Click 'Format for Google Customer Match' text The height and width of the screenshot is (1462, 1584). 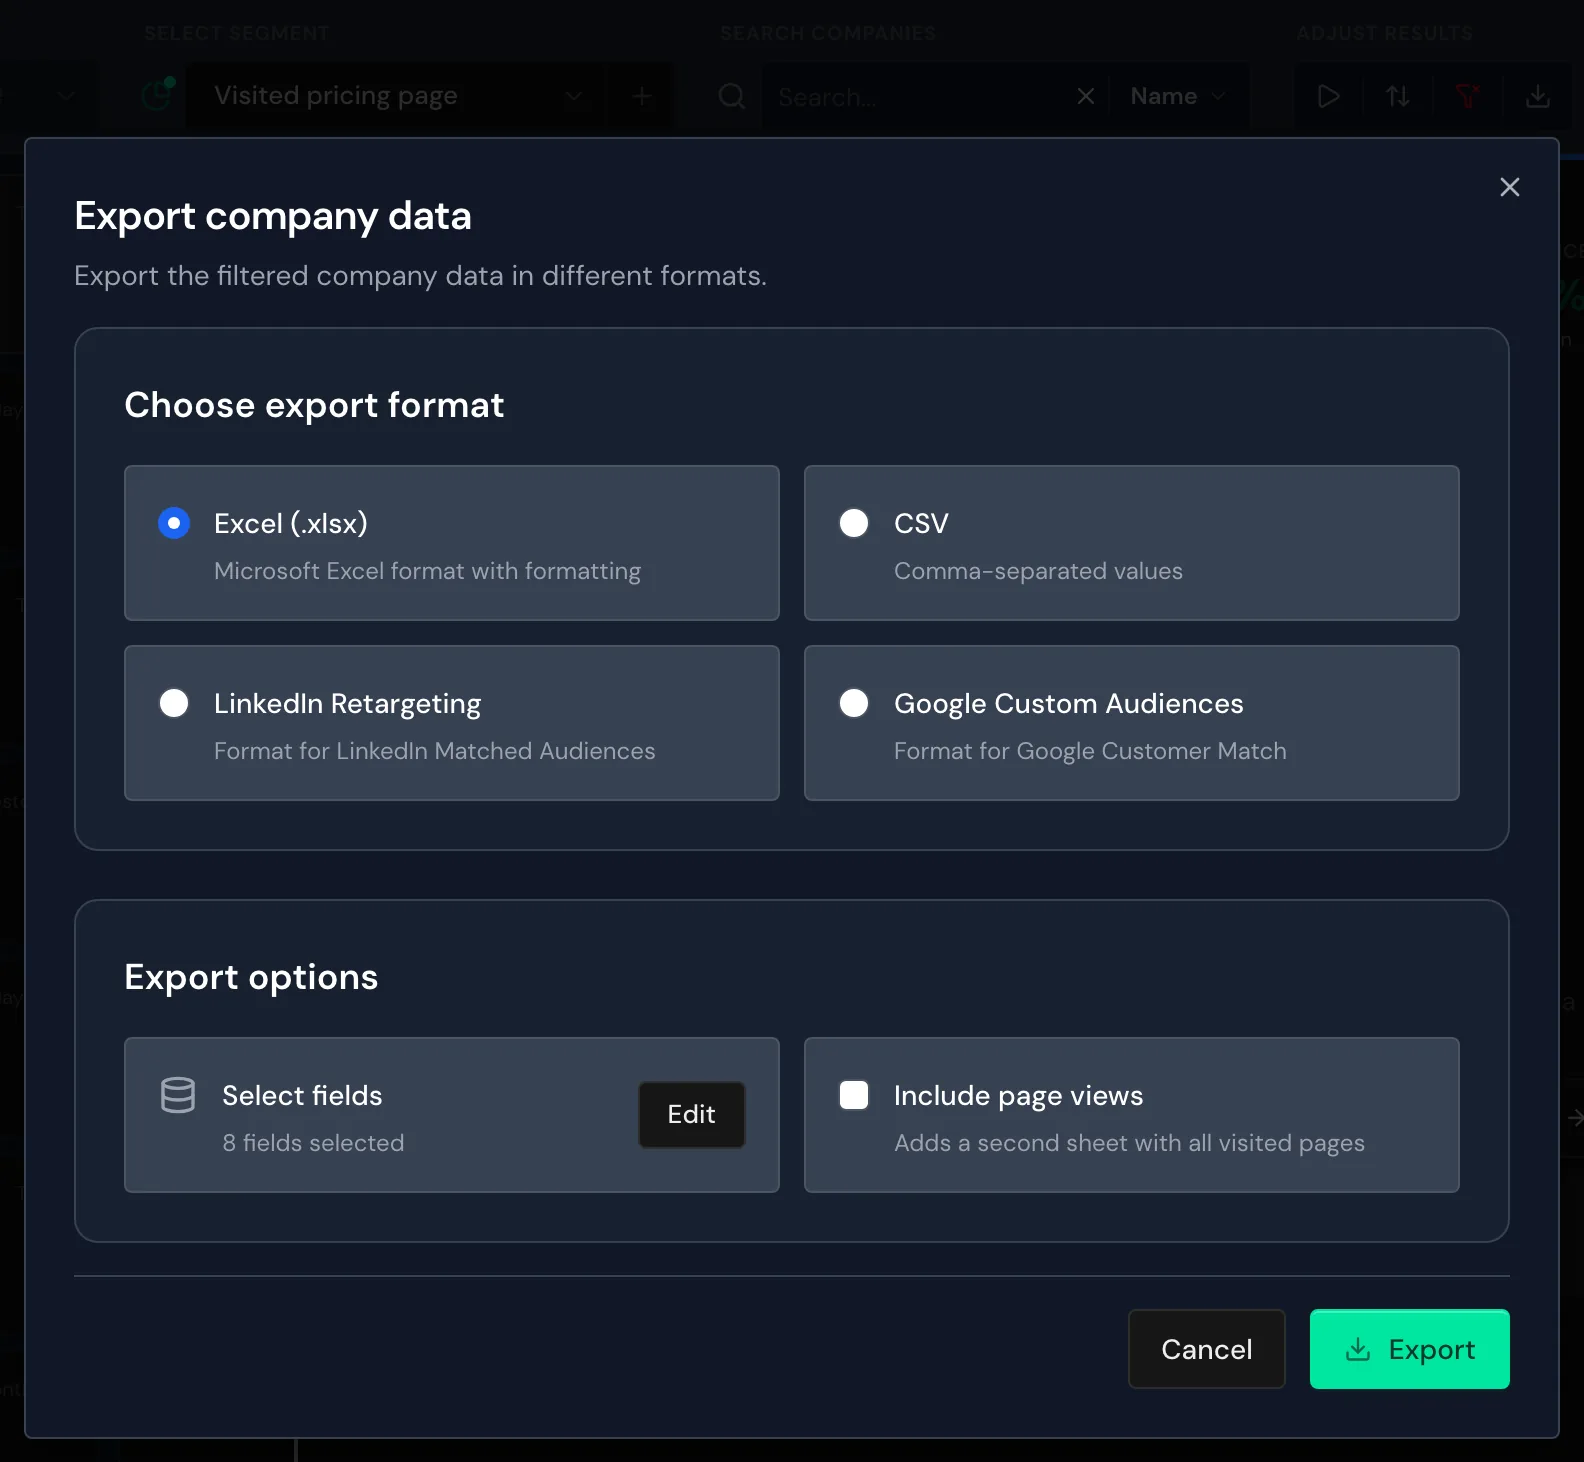point(1090,751)
